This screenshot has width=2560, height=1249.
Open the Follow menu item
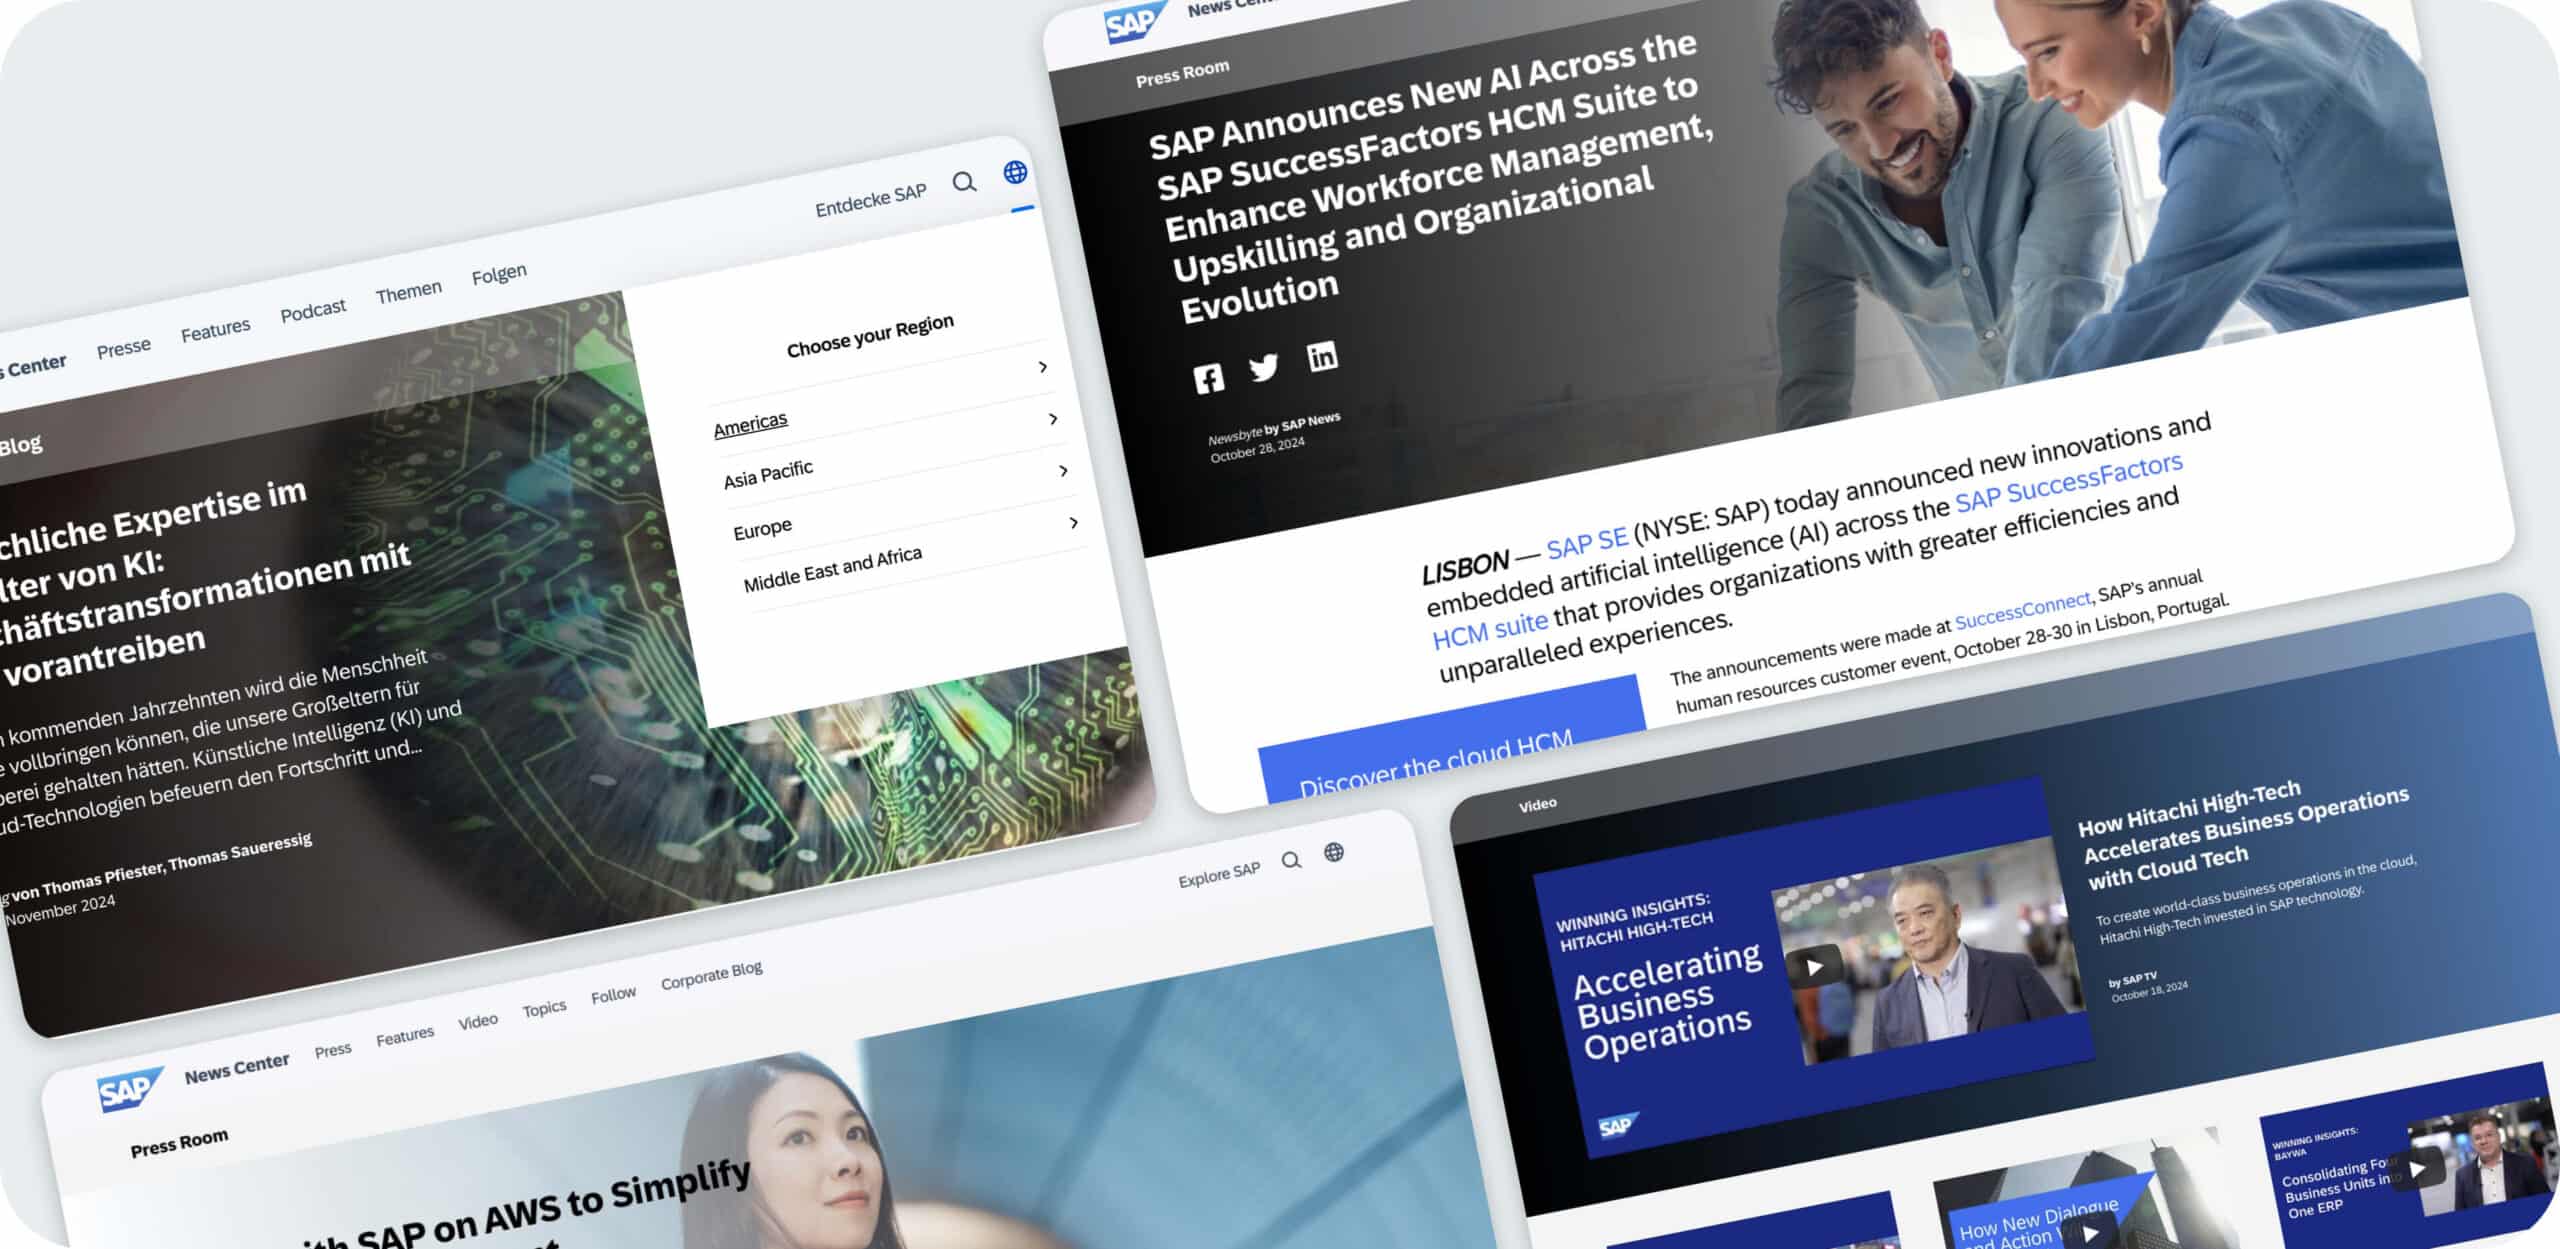point(613,995)
